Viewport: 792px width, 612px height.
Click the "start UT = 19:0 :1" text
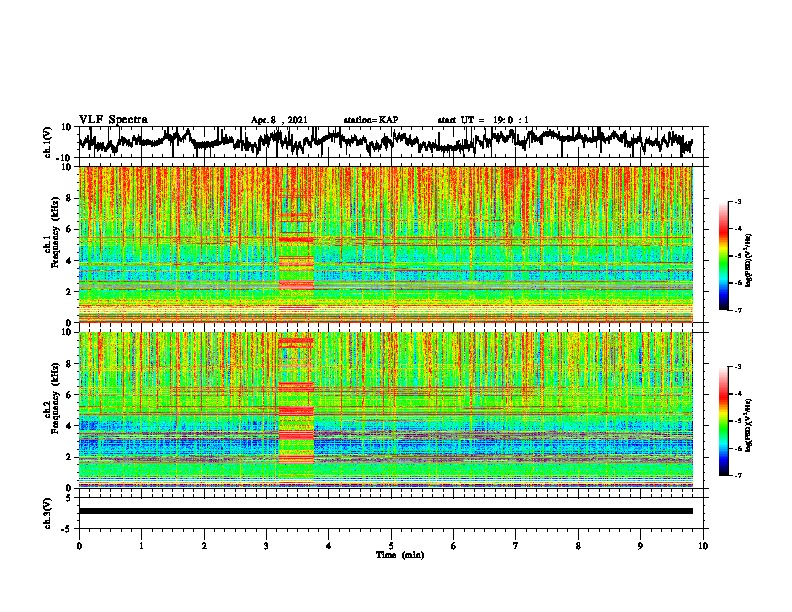click(x=483, y=120)
